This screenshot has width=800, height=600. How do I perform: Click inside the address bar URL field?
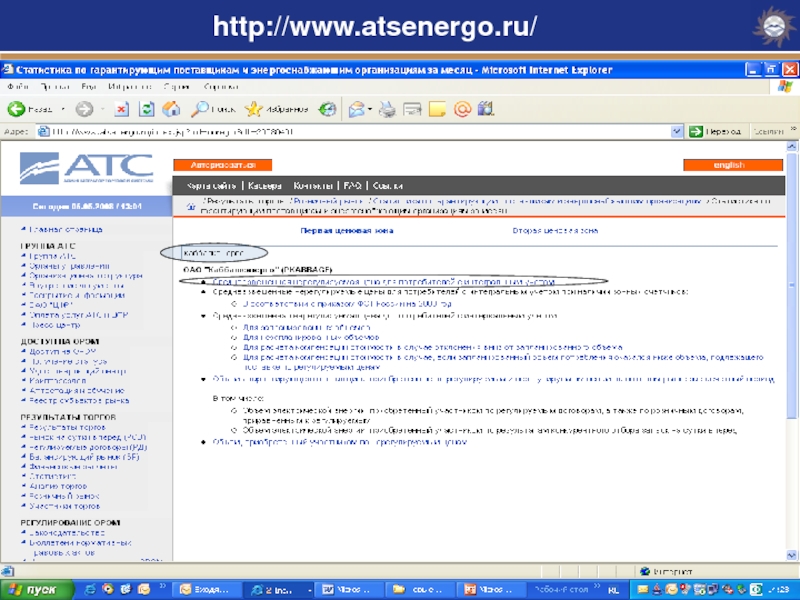click(x=350, y=131)
